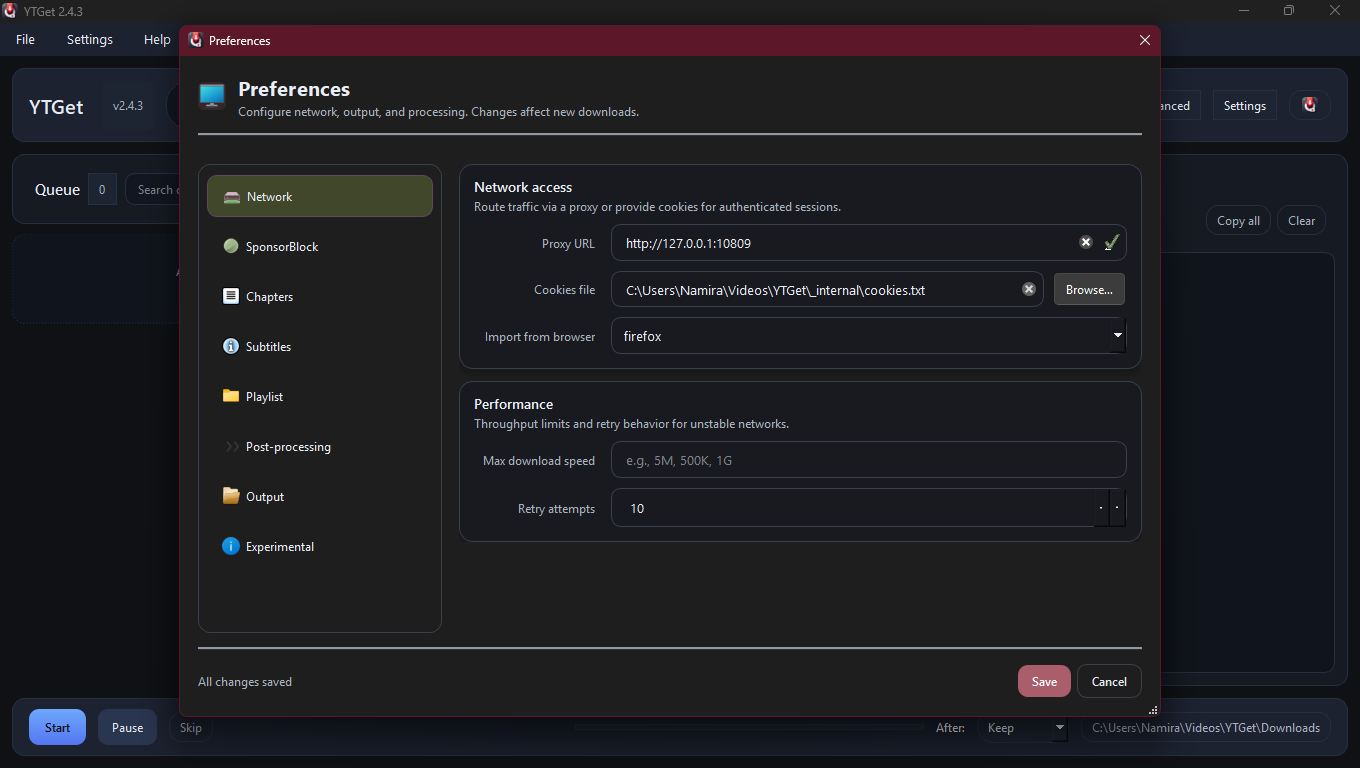1360x768 pixels.
Task: Click the queue count badge showing 0
Action: coord(102,189)
